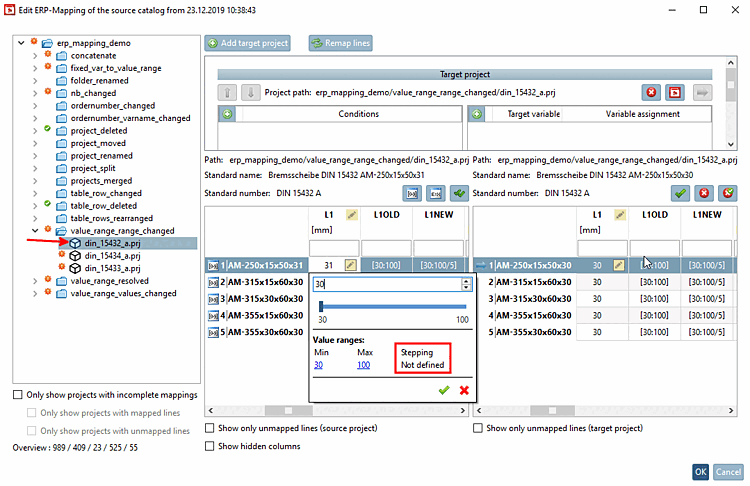The height and width of the screenshot is (486, 750).
Task: Cancel value popup with red X
Action: click(464, 390)
